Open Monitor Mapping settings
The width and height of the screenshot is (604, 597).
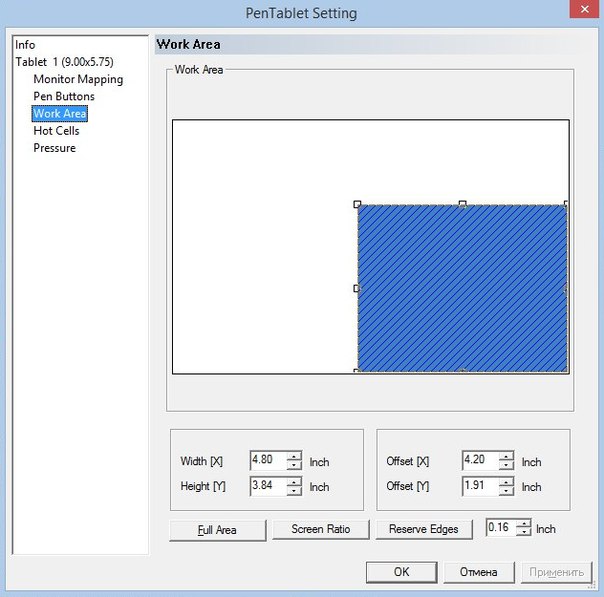(x=78, y=79)
